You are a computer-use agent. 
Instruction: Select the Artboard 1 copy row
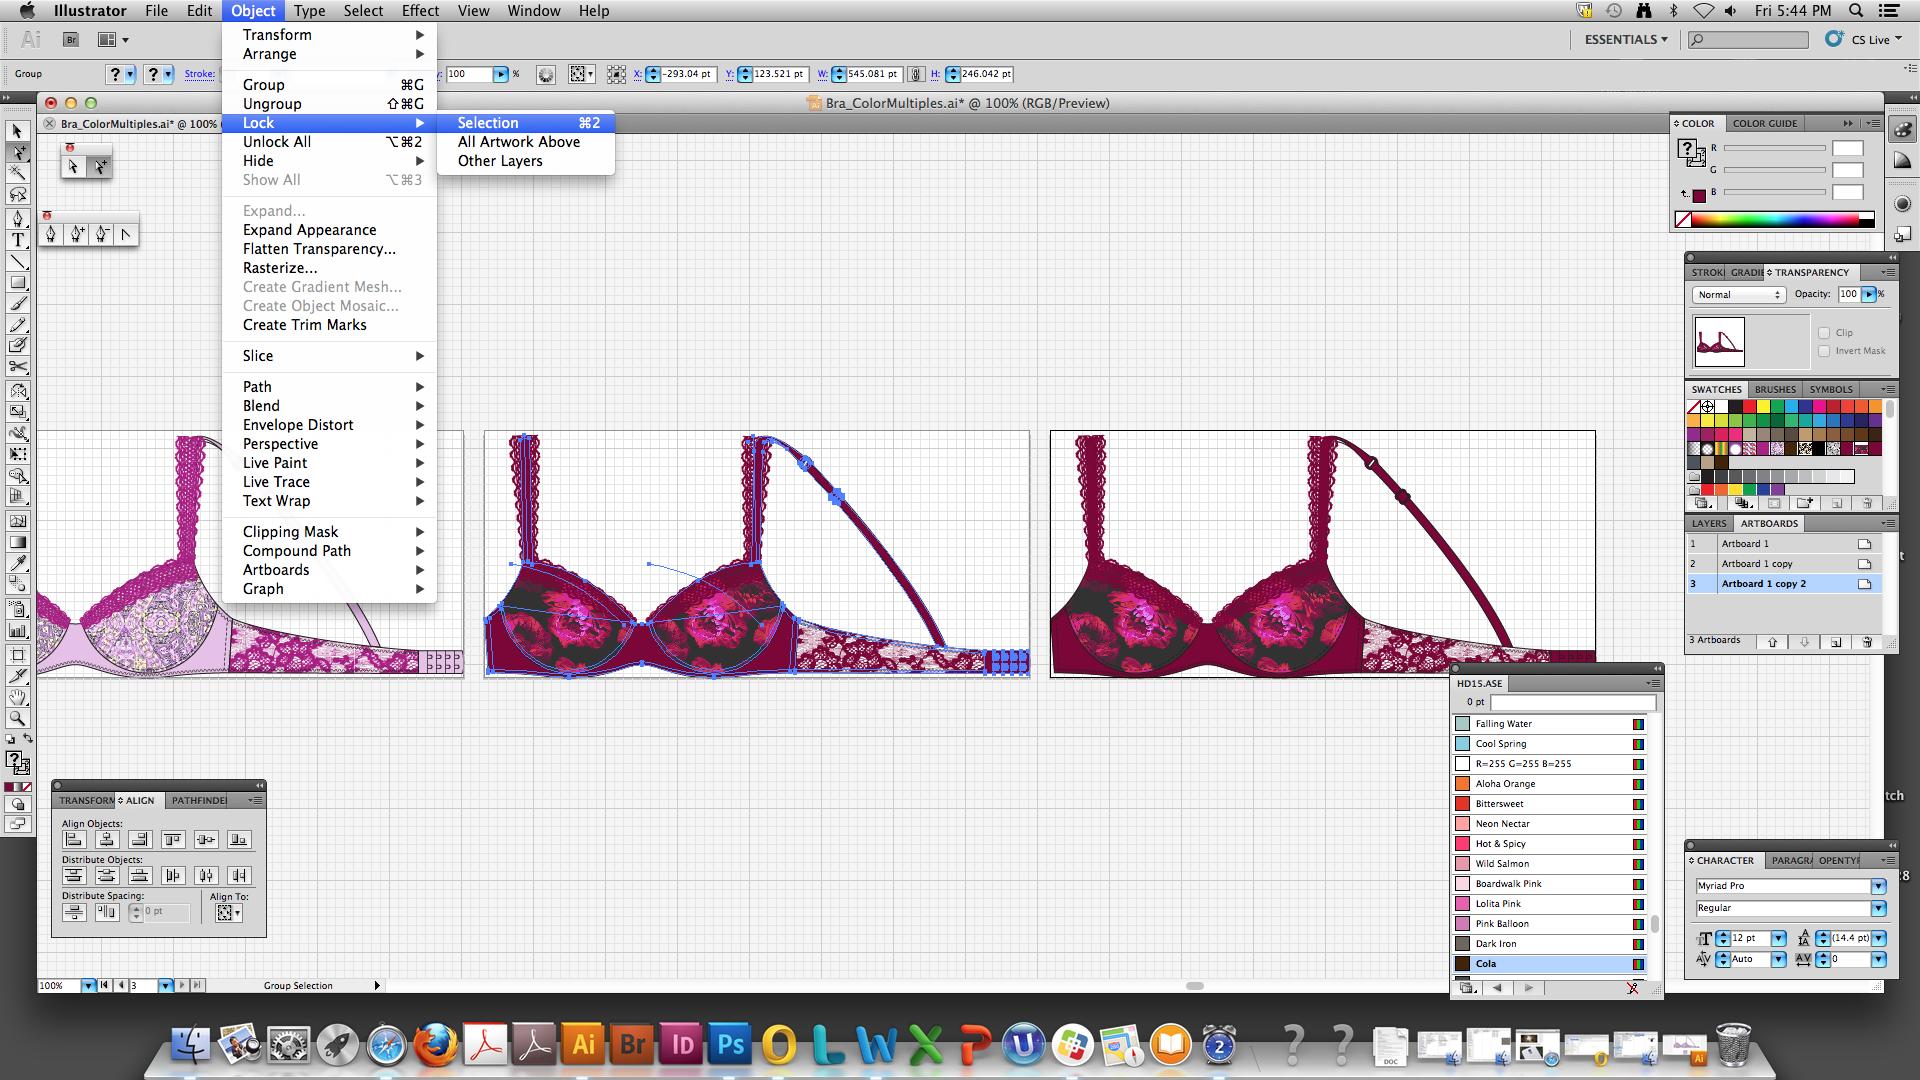pos(1756,564)
